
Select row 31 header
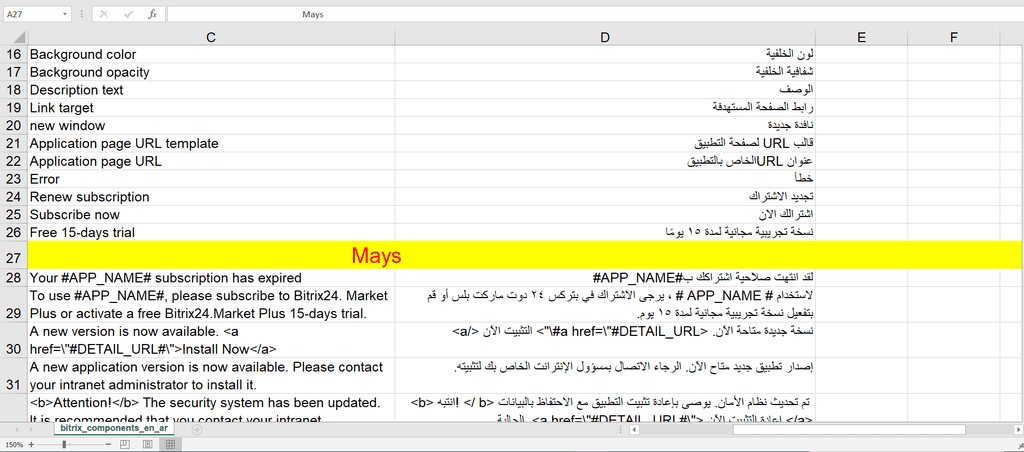coord(14,376)
